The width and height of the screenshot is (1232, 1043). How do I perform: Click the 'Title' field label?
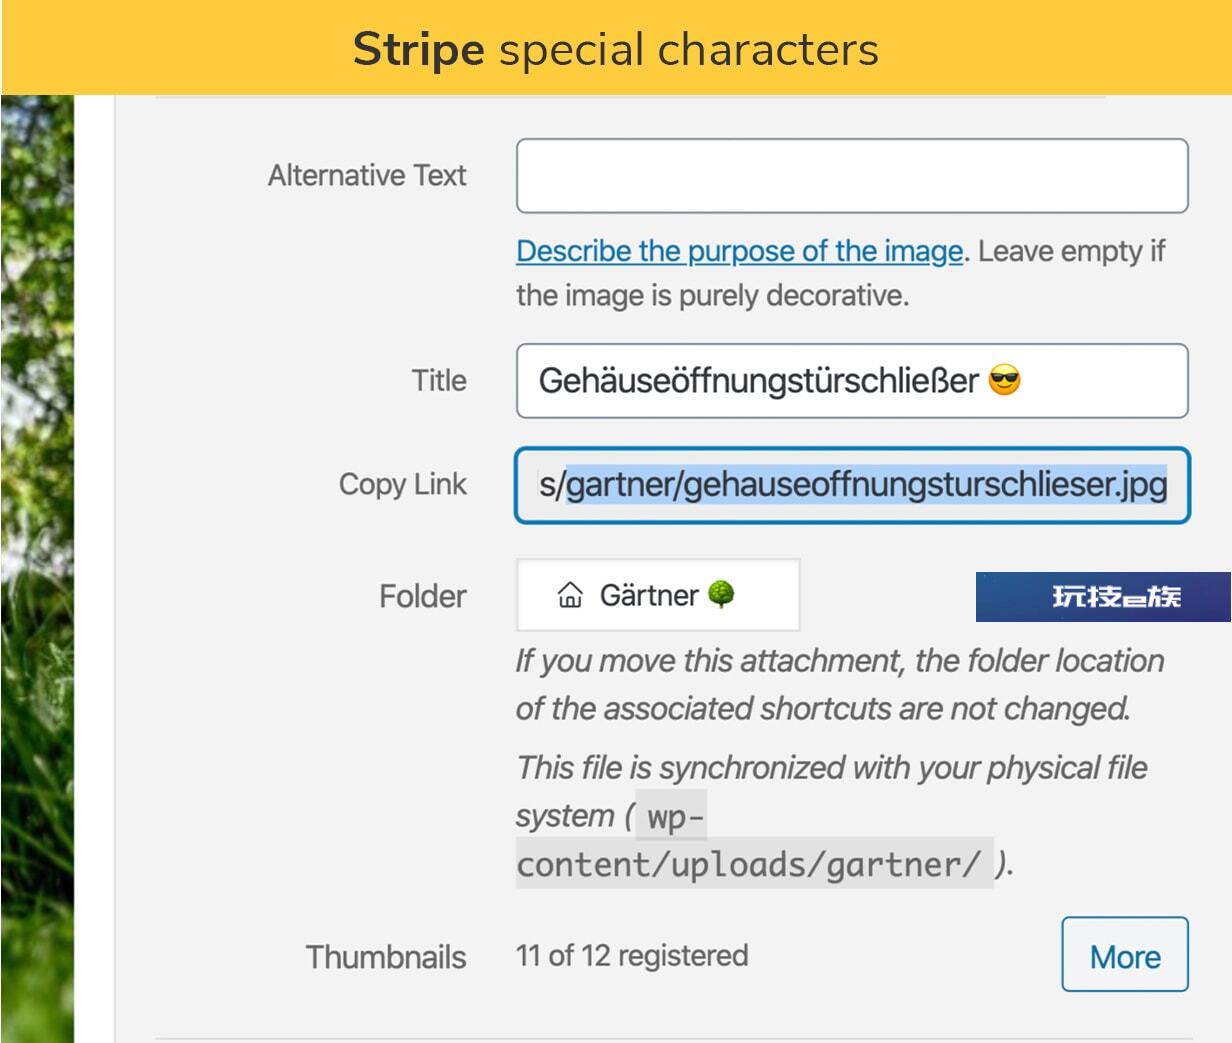[439, 380]
